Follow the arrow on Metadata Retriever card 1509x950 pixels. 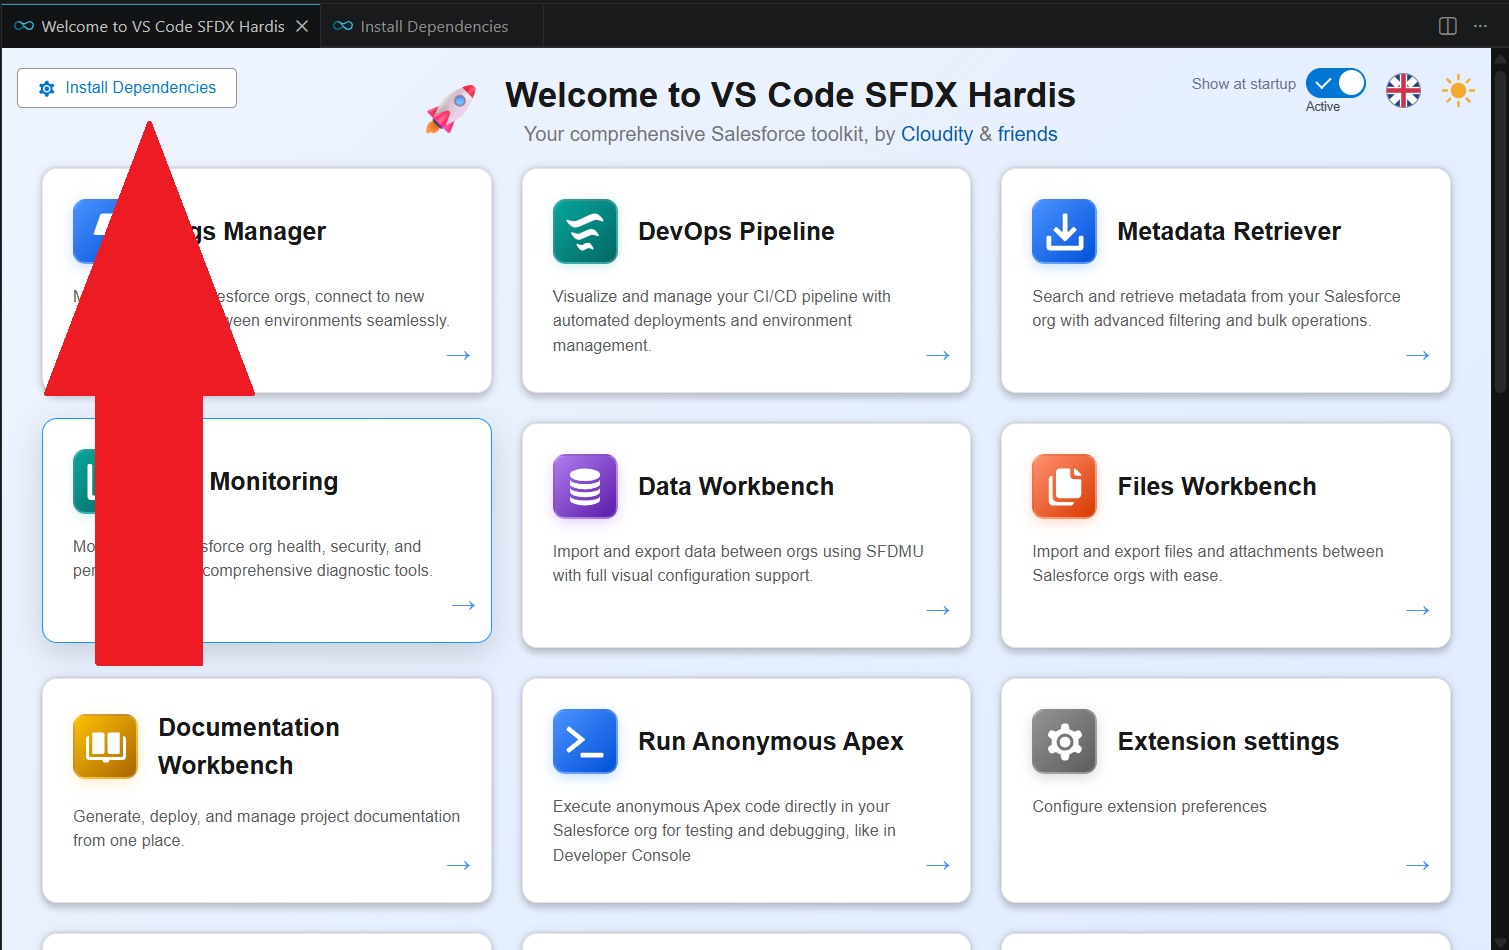pos(1418,355)
